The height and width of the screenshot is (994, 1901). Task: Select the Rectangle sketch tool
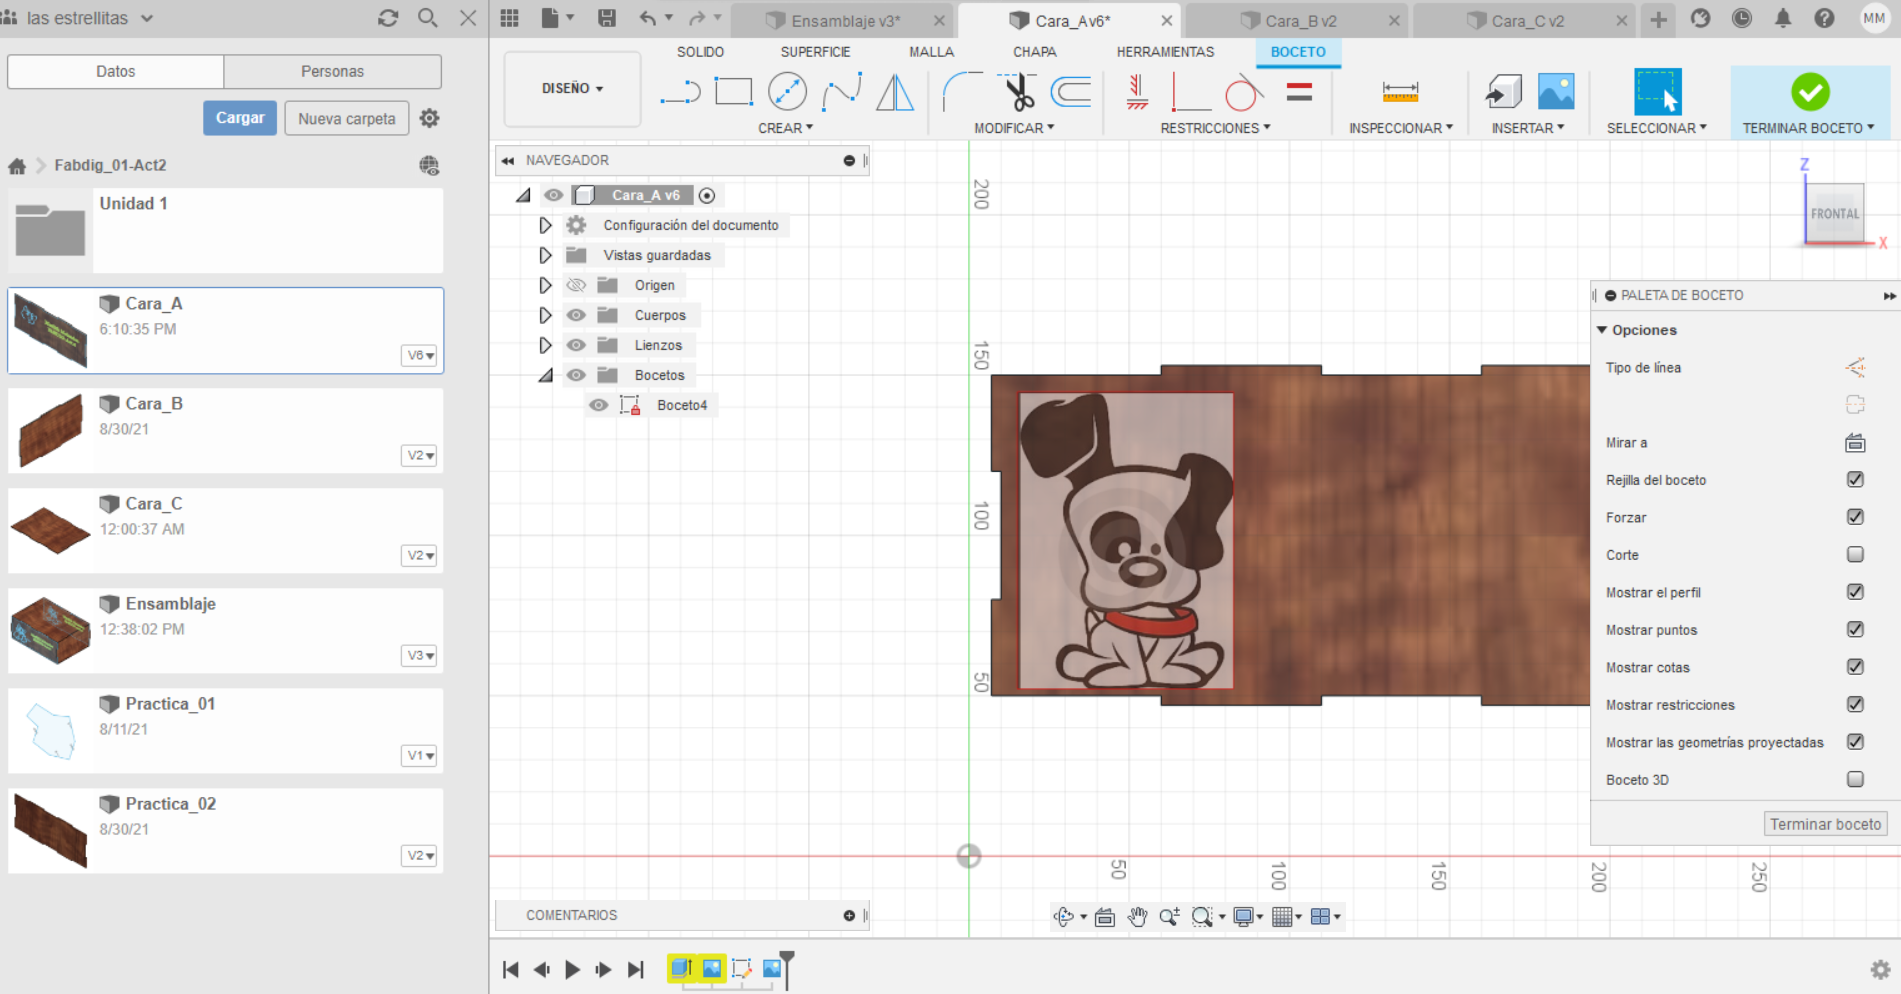pos(734,92)
